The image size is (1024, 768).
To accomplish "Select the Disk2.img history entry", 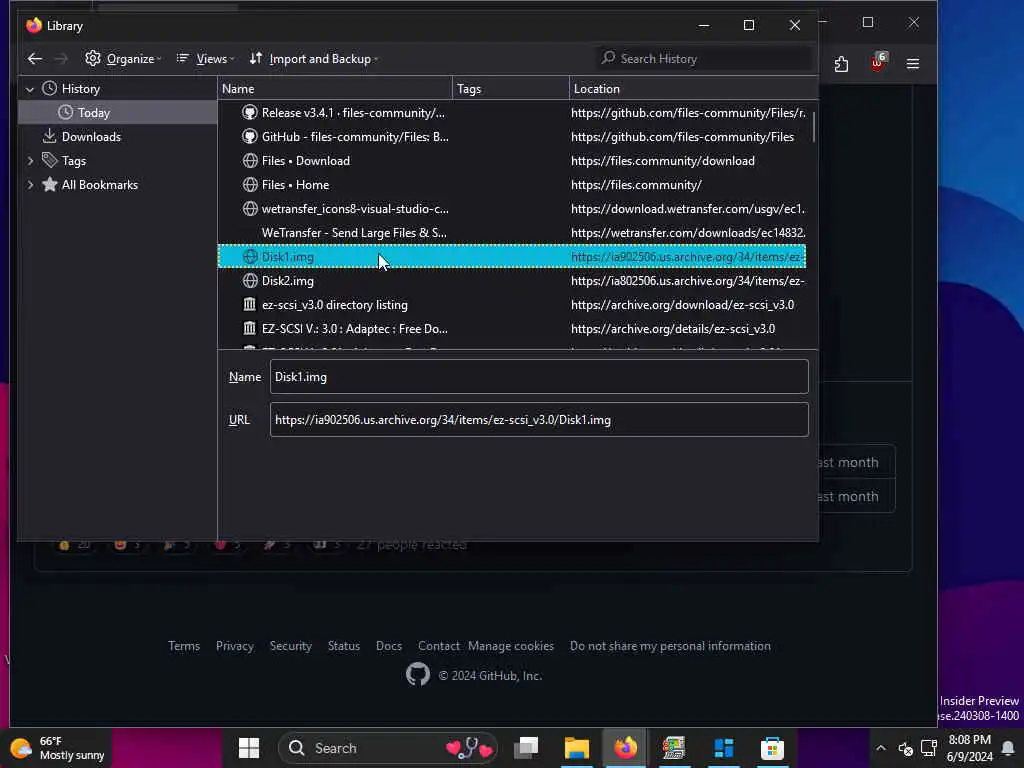I will (511, 281).
